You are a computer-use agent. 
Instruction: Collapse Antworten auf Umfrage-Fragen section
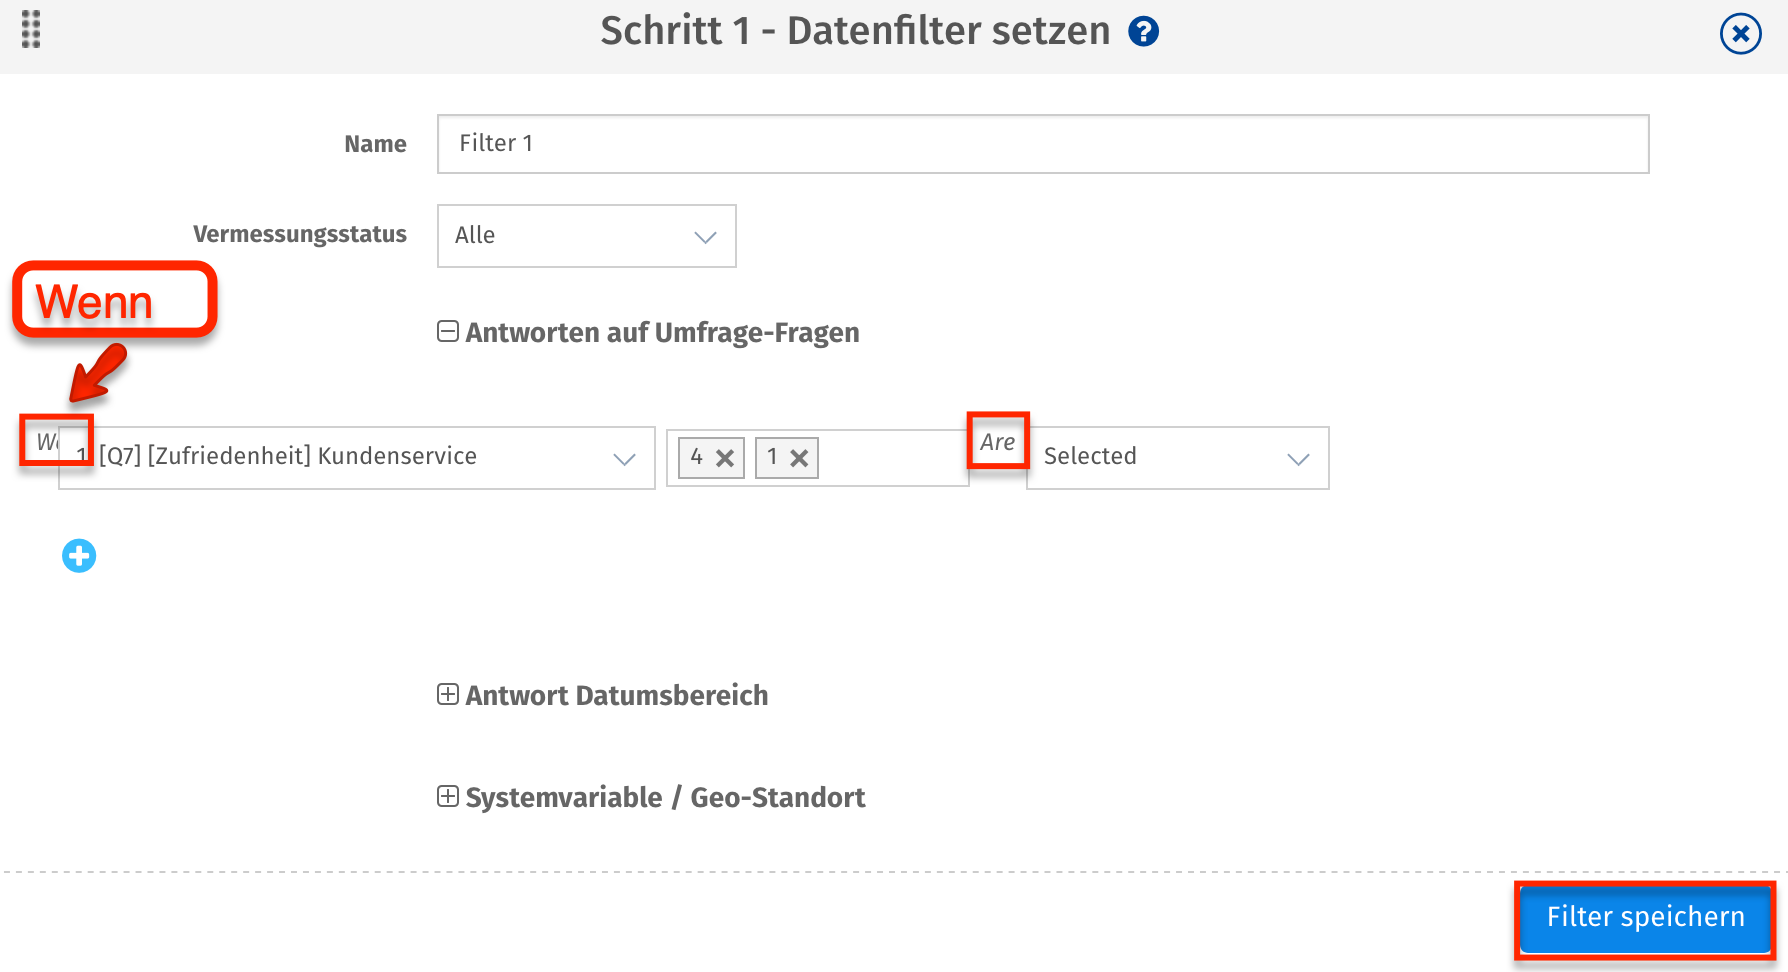click(x=448, y=332)
